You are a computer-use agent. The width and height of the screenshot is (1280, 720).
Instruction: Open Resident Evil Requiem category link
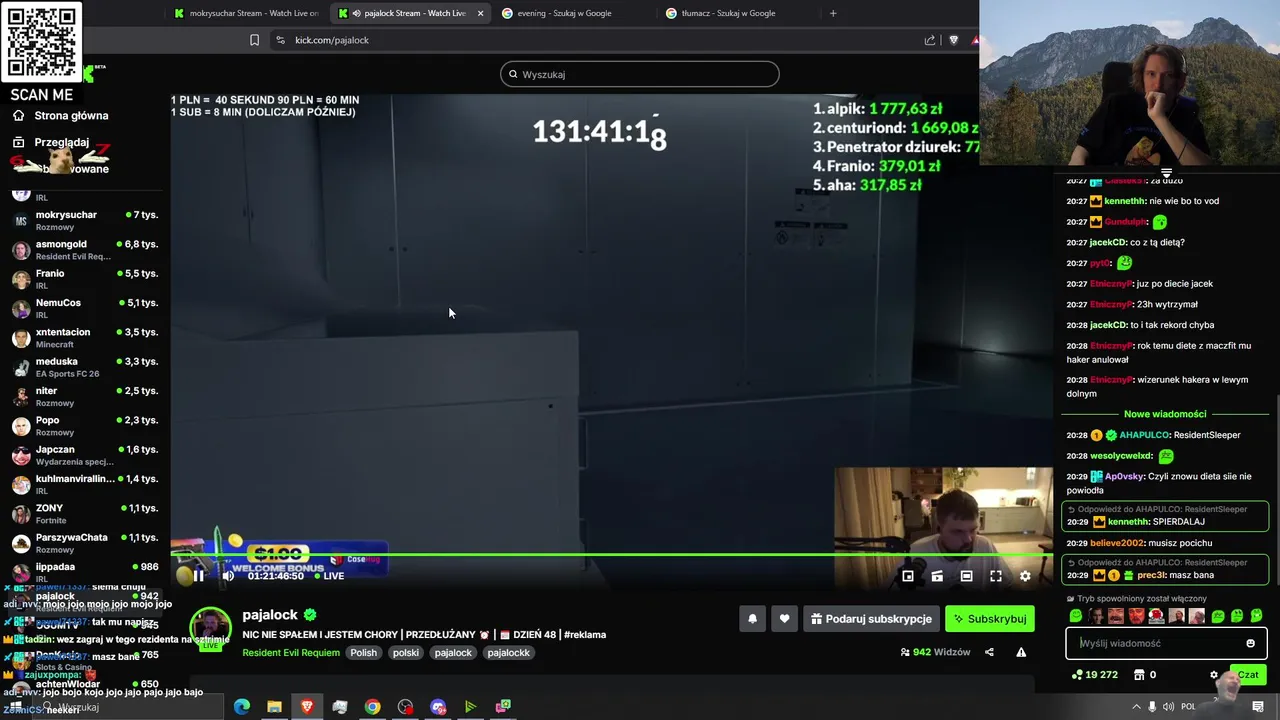pyautogui.click(x=290, y=653)
